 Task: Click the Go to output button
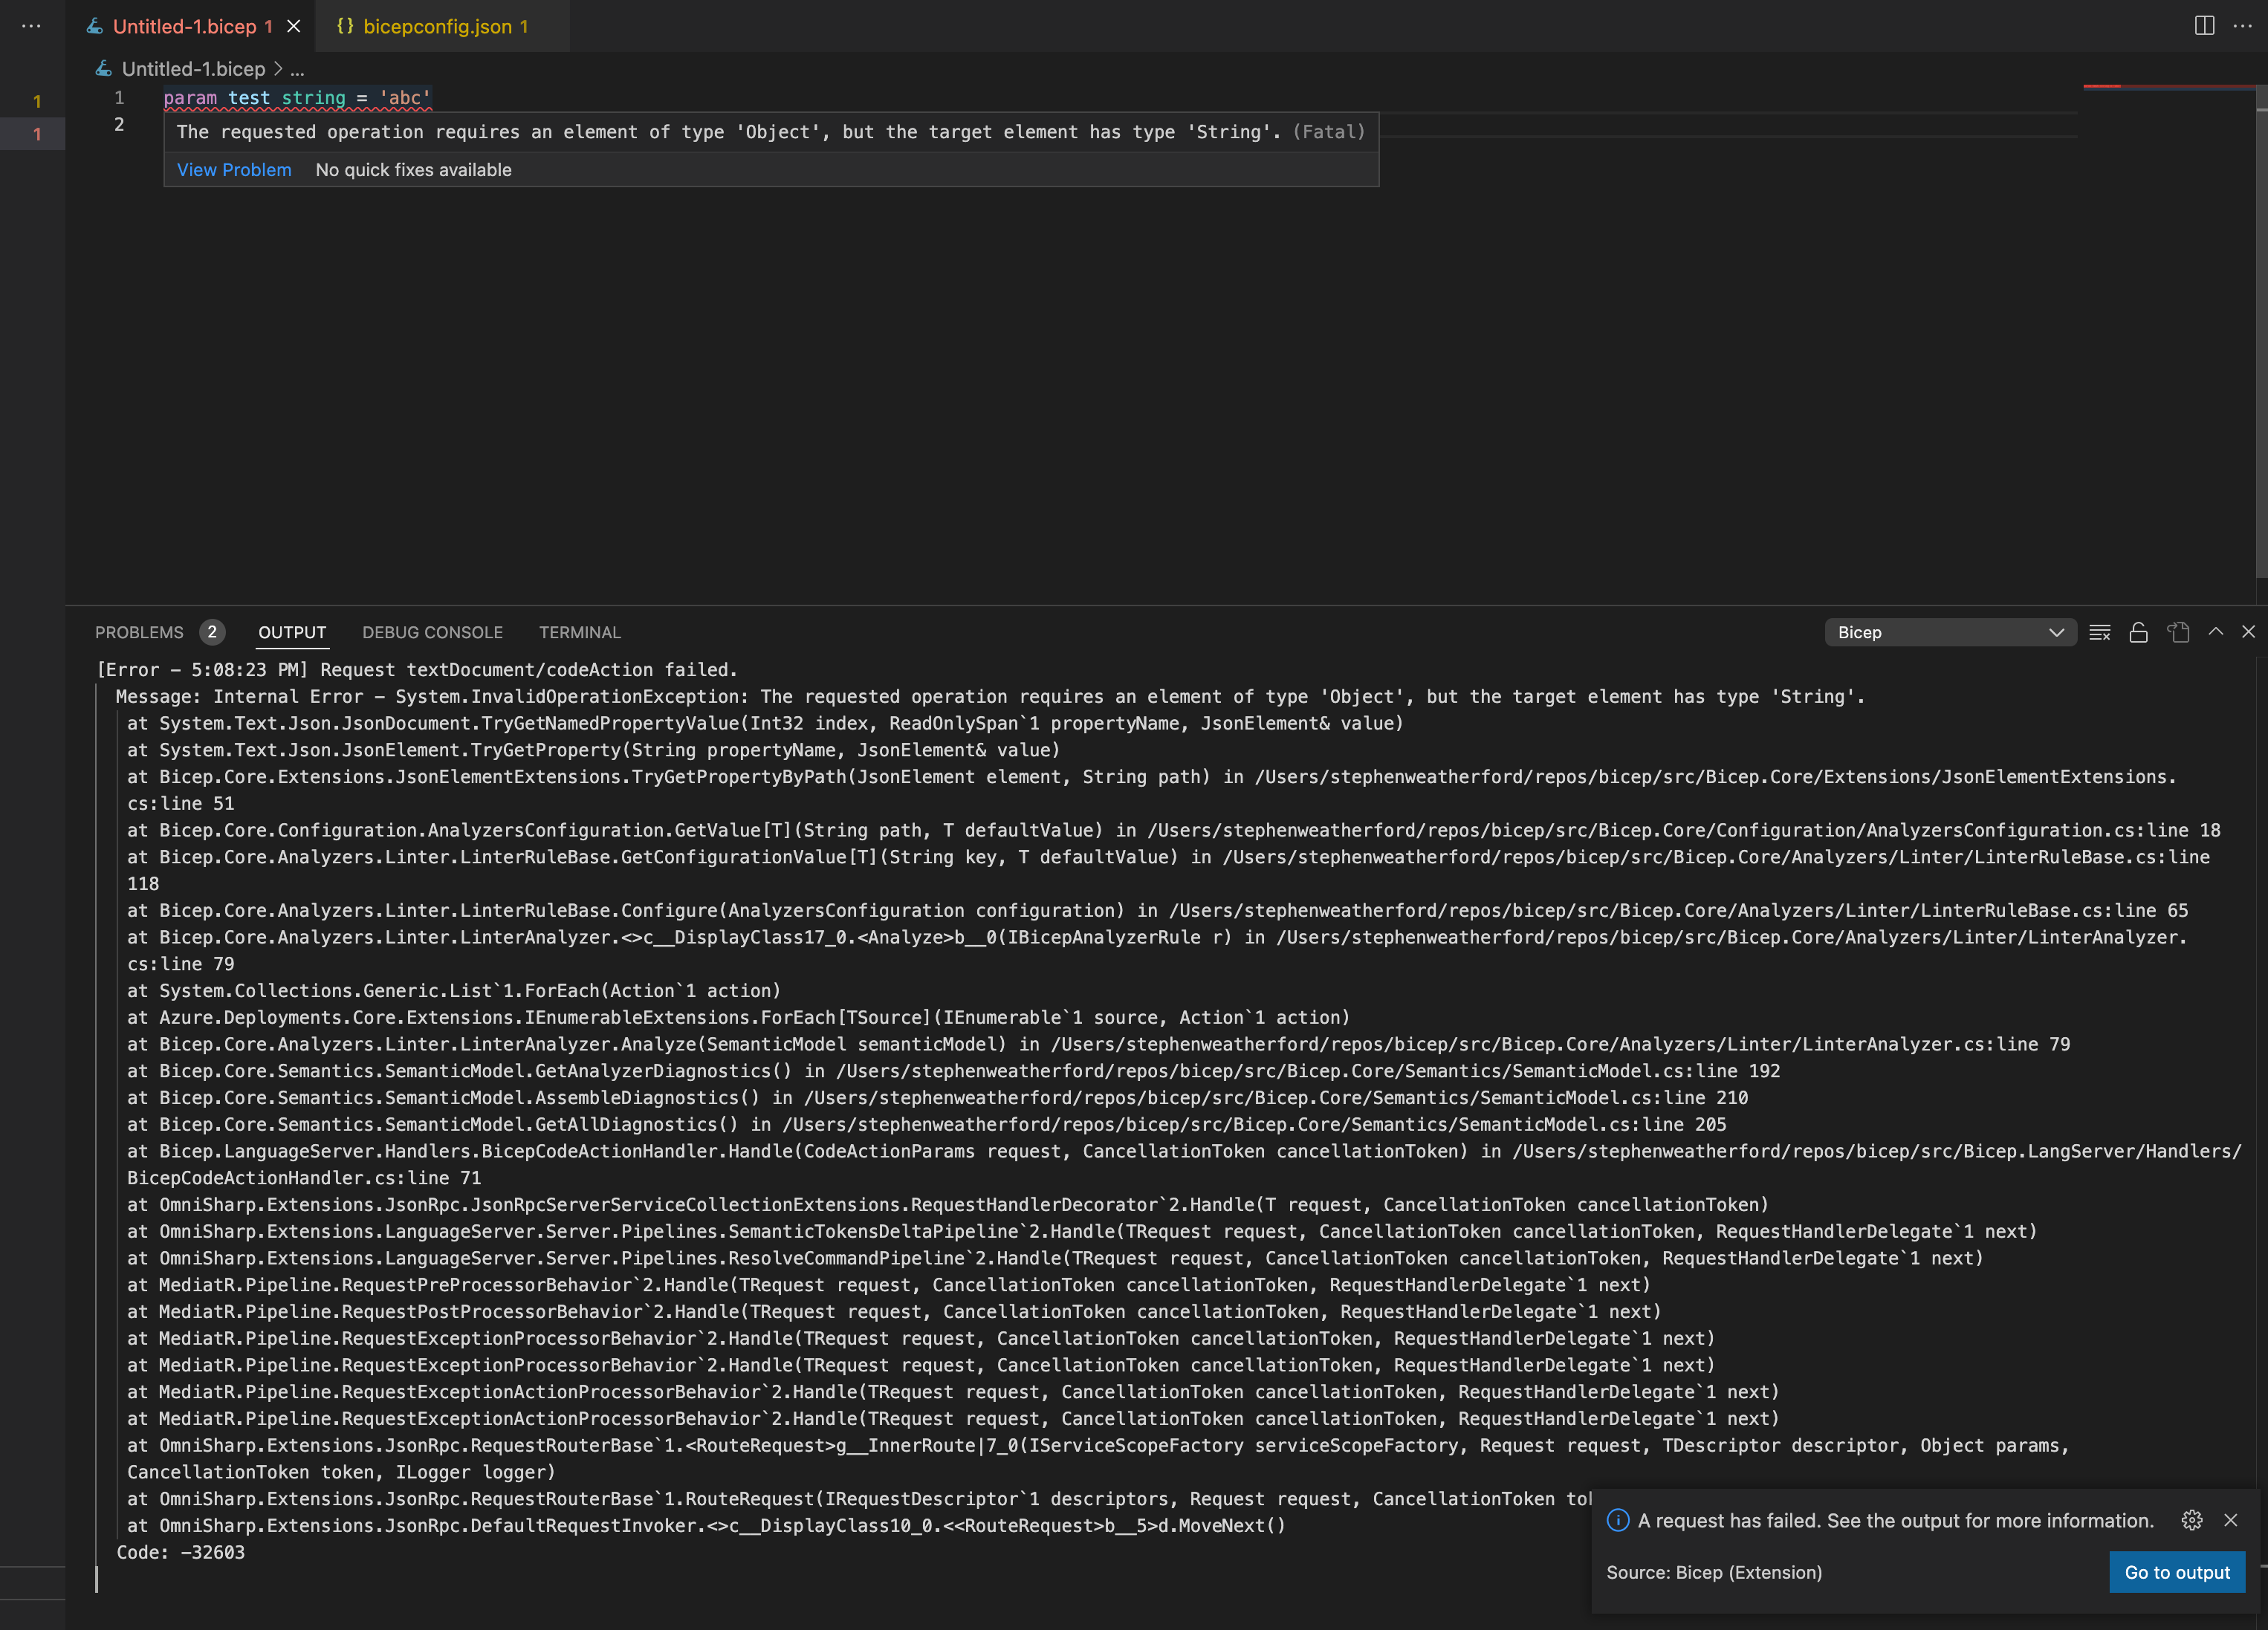2177,1572
